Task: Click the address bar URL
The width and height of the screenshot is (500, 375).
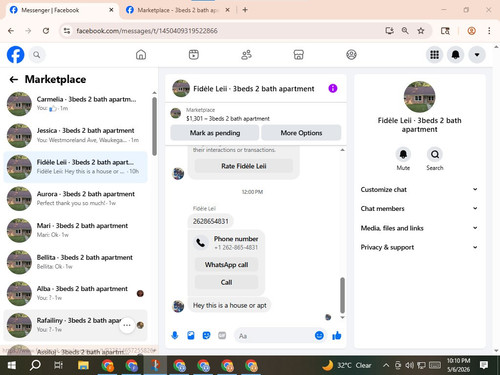Action: (x=147, y=31)
